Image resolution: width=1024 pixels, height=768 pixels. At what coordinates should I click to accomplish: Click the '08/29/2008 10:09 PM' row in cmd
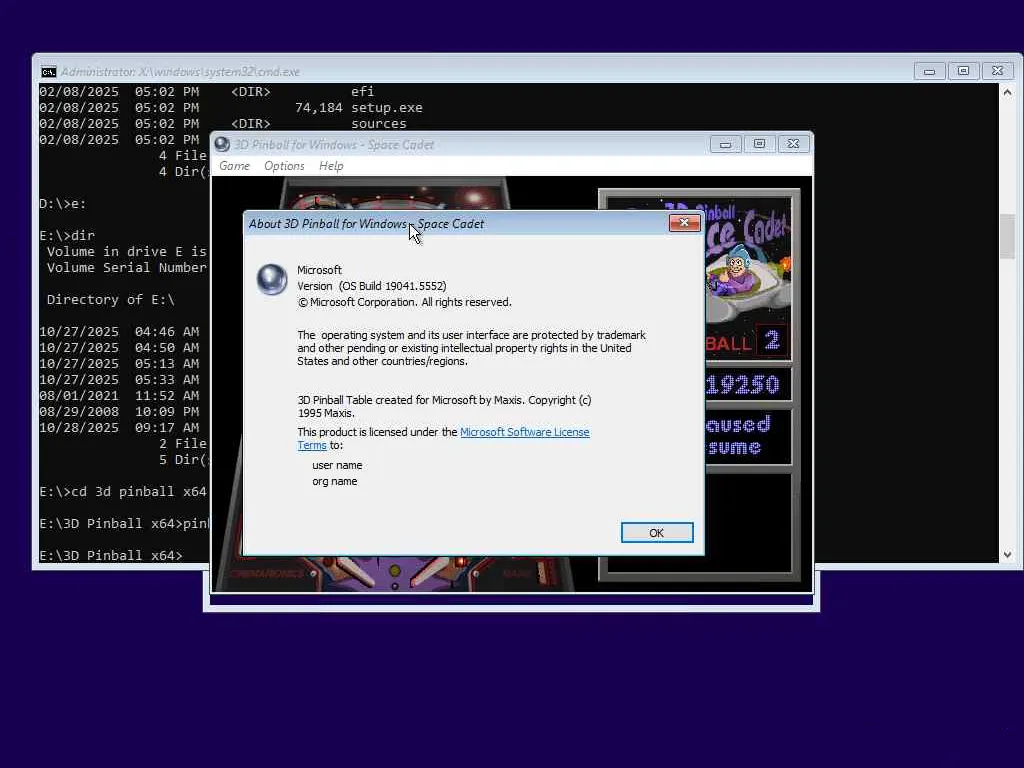click(x=119, y=412)
